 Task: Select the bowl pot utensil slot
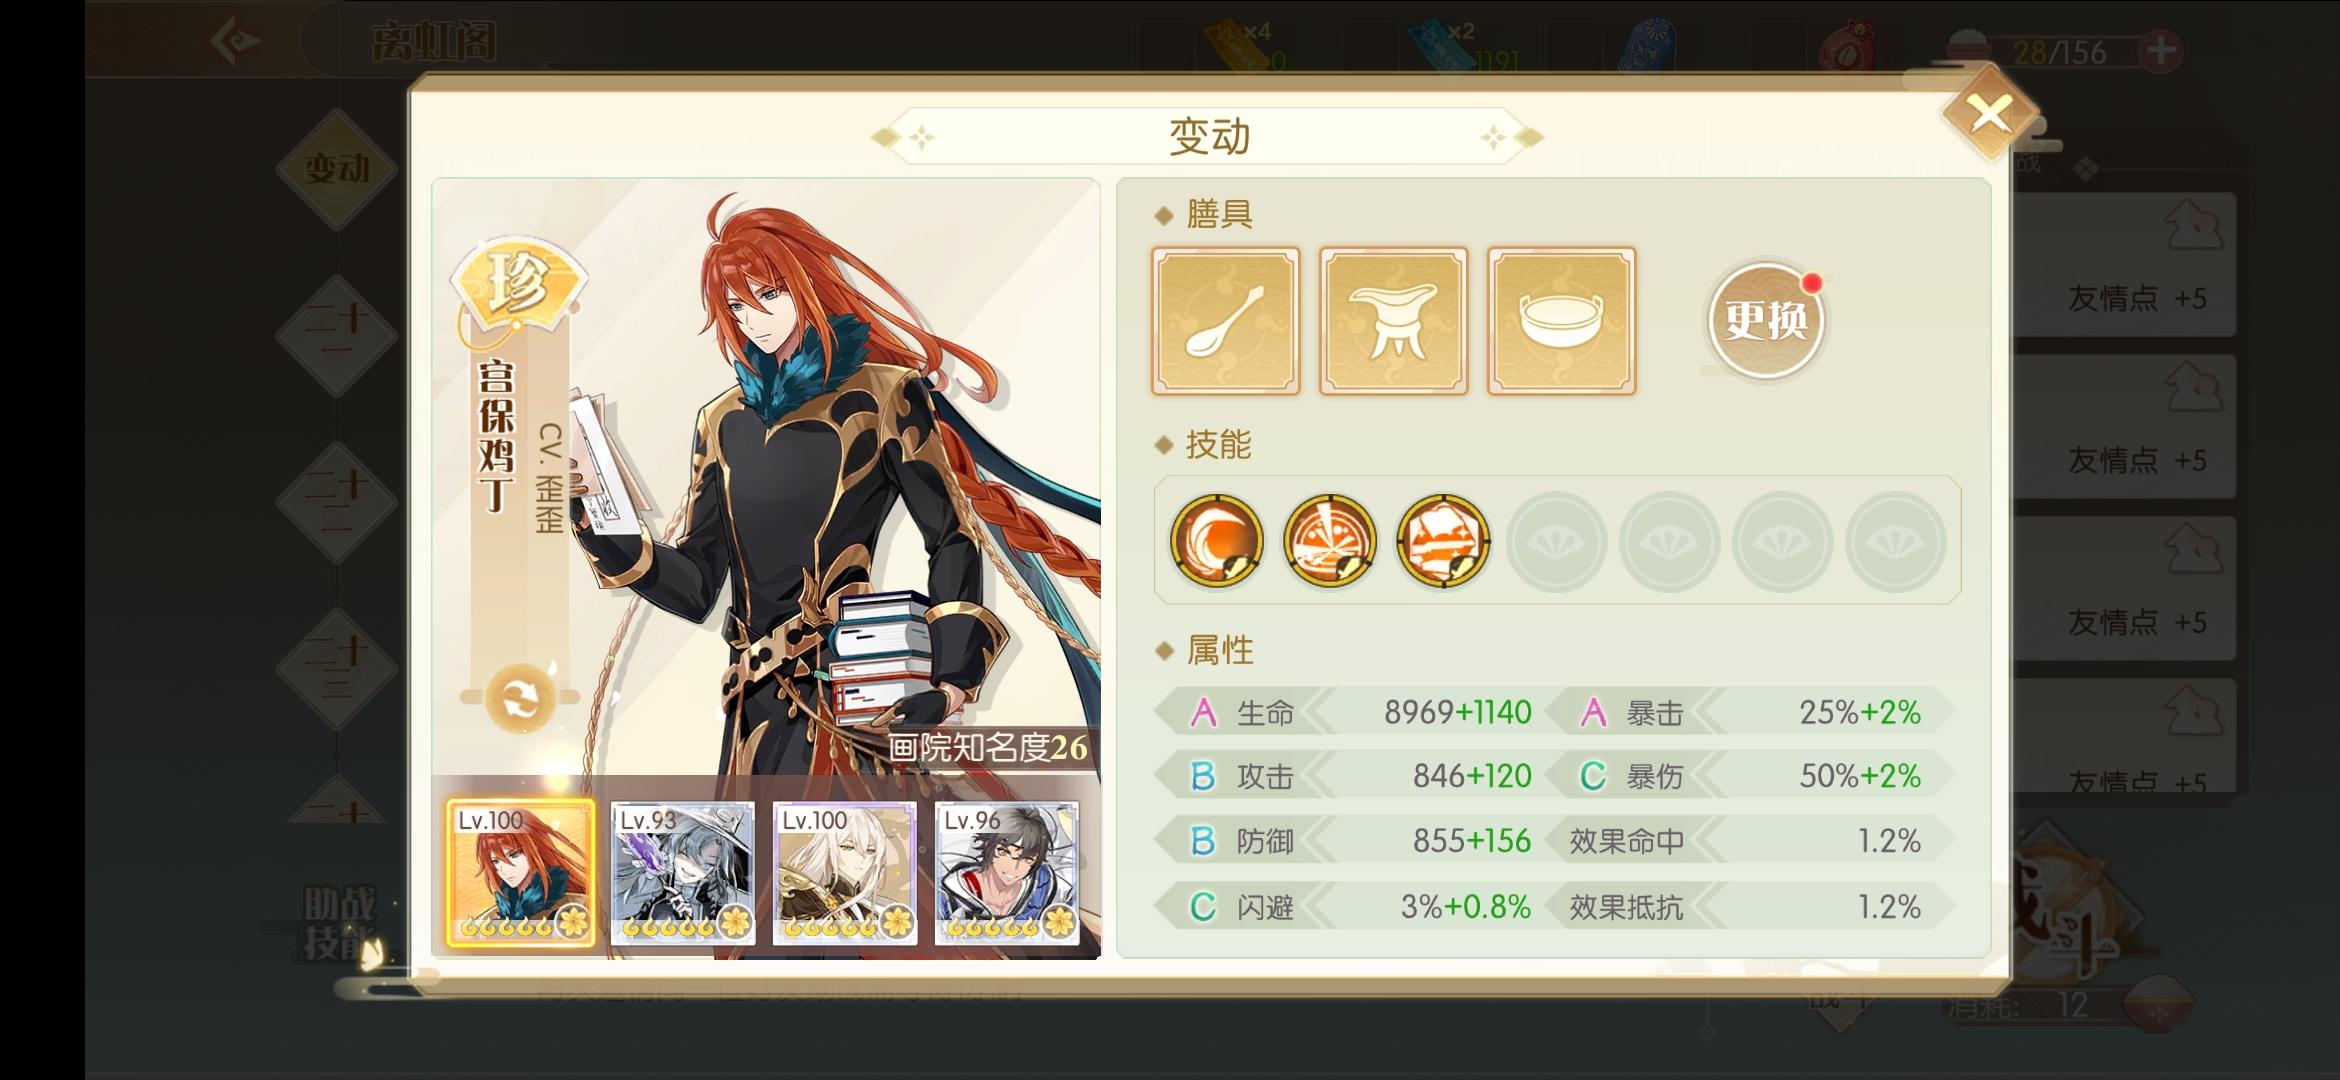point(1562,321)
